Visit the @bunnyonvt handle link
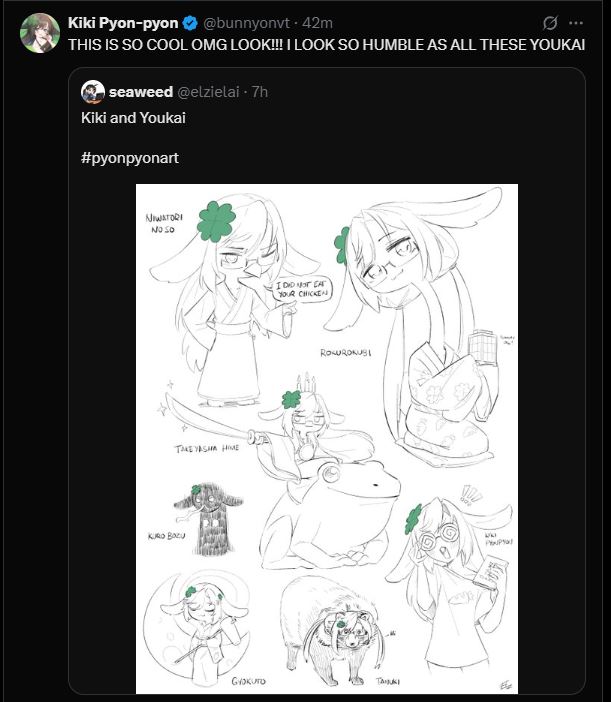This screenshot has height=702, width=611. click(247, 23)
